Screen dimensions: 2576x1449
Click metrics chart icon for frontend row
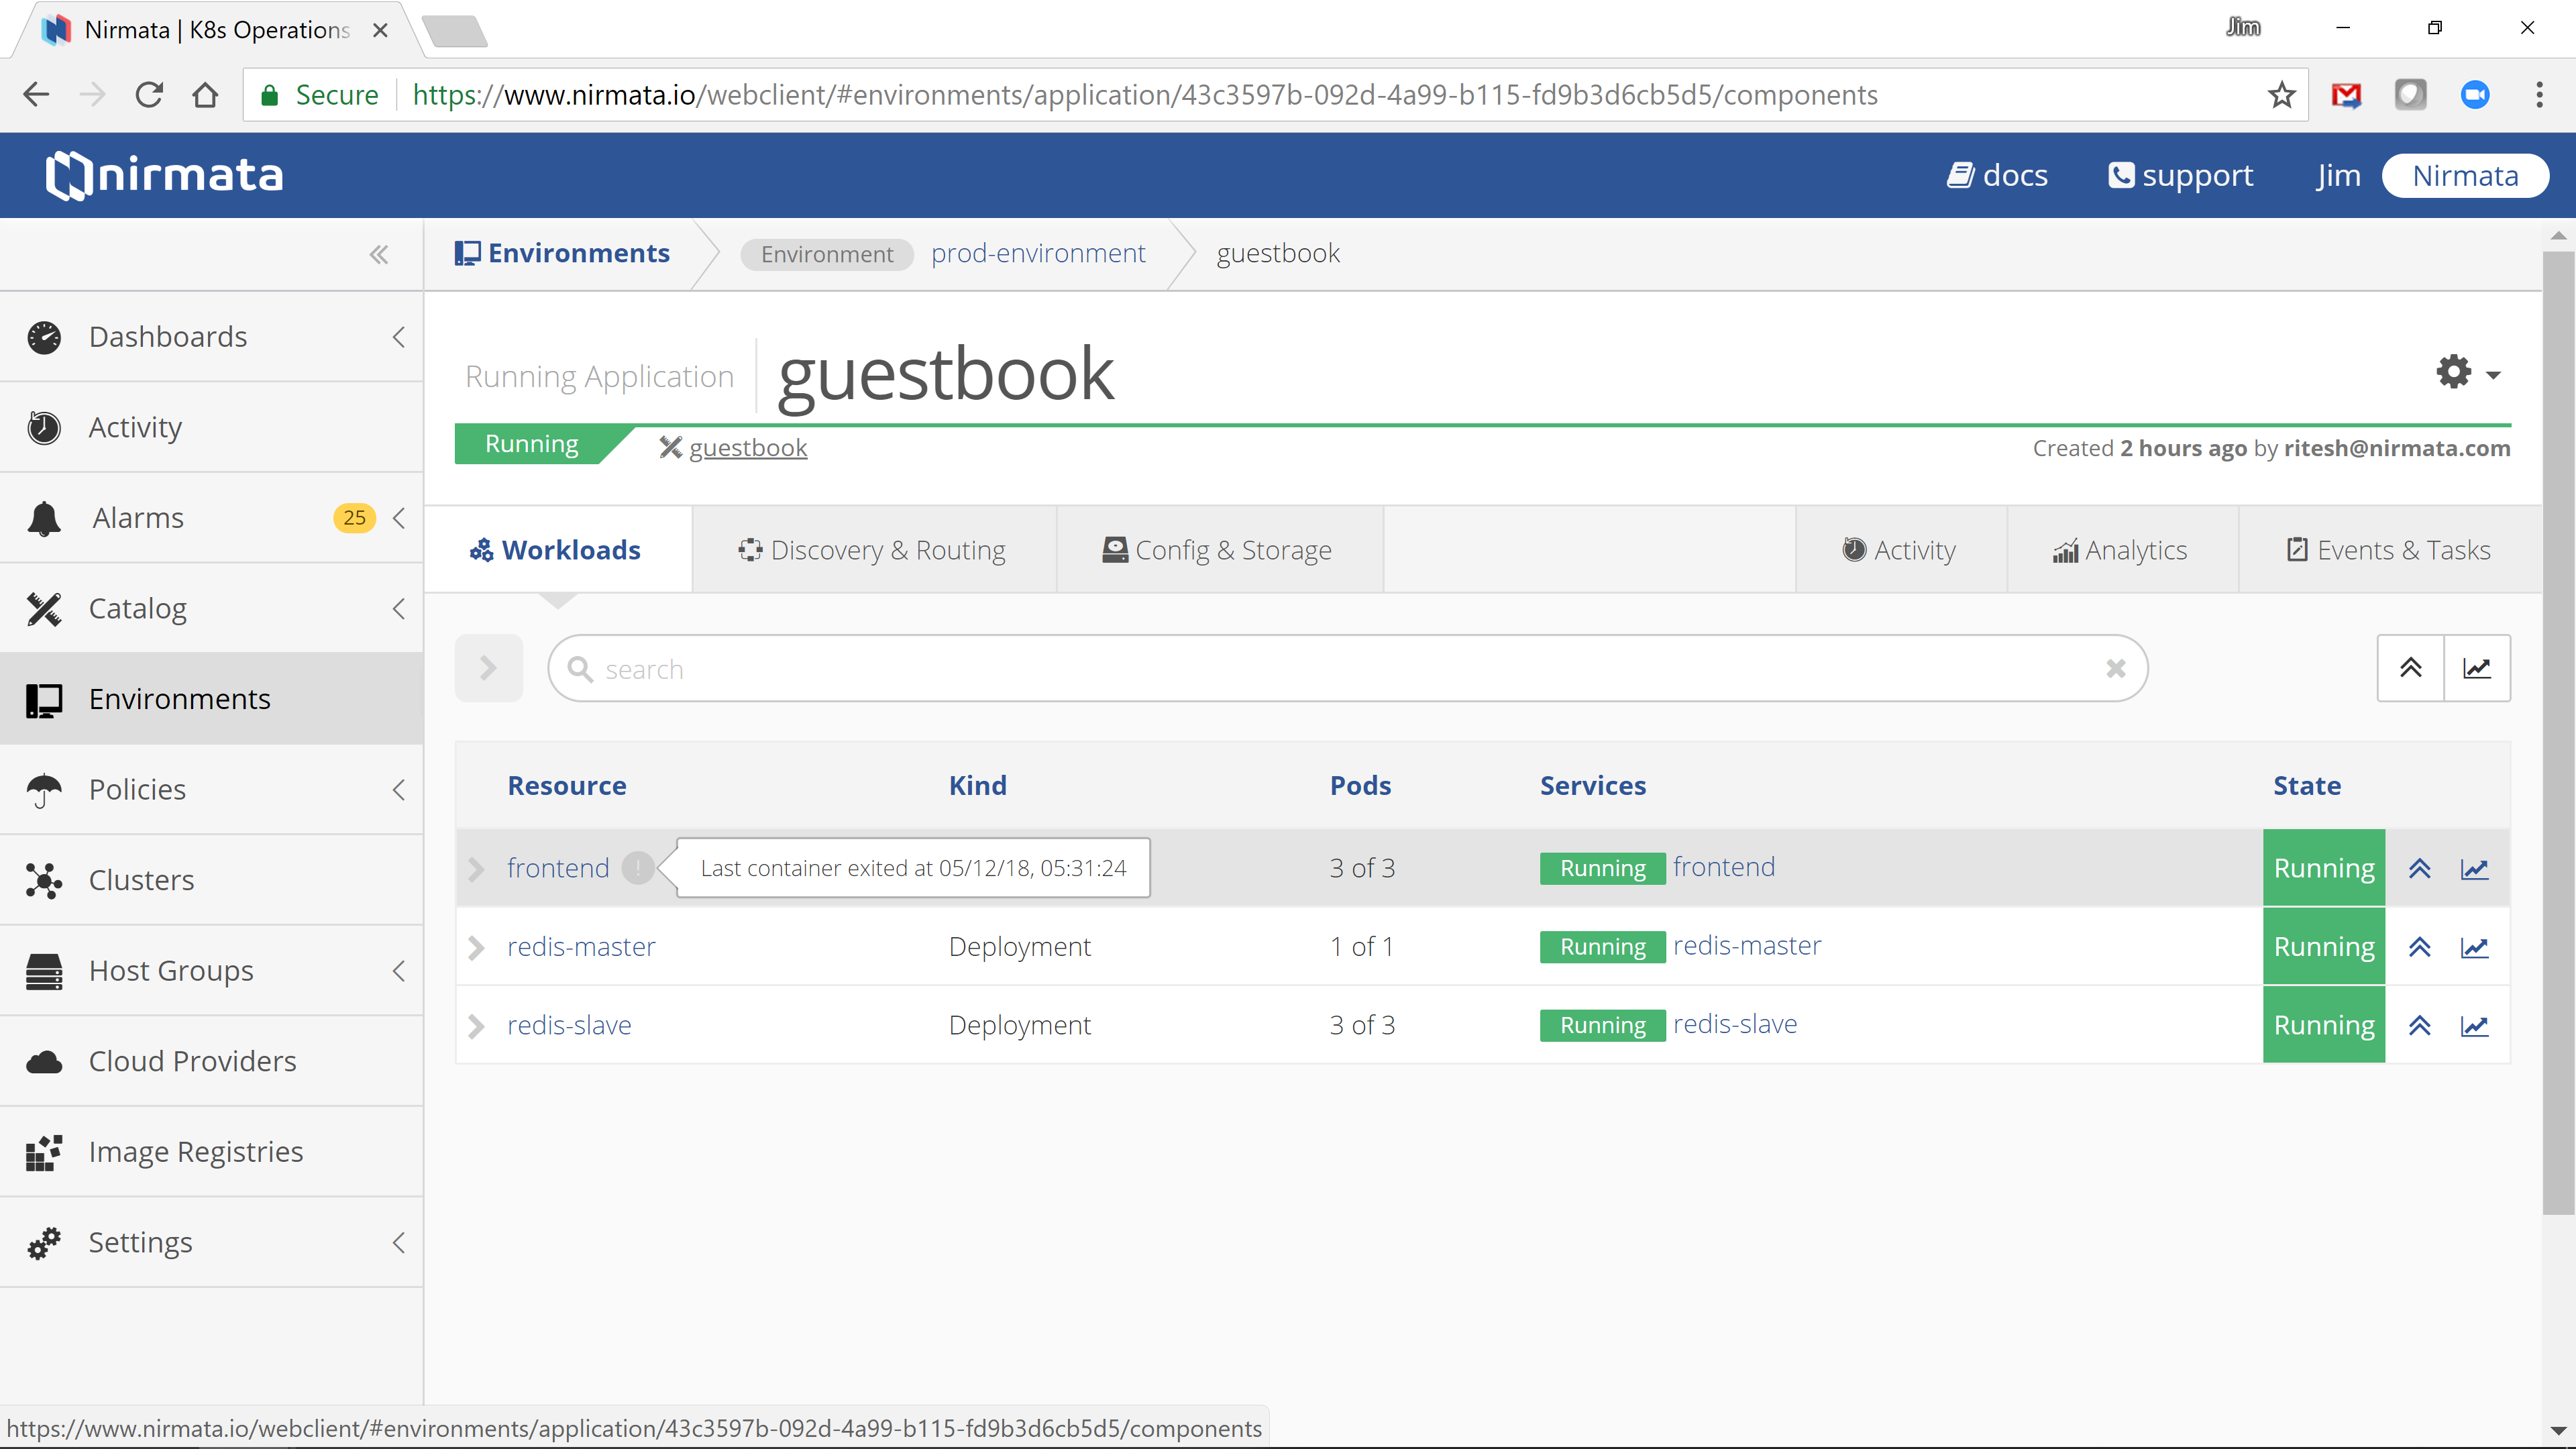pos(2474,868)
